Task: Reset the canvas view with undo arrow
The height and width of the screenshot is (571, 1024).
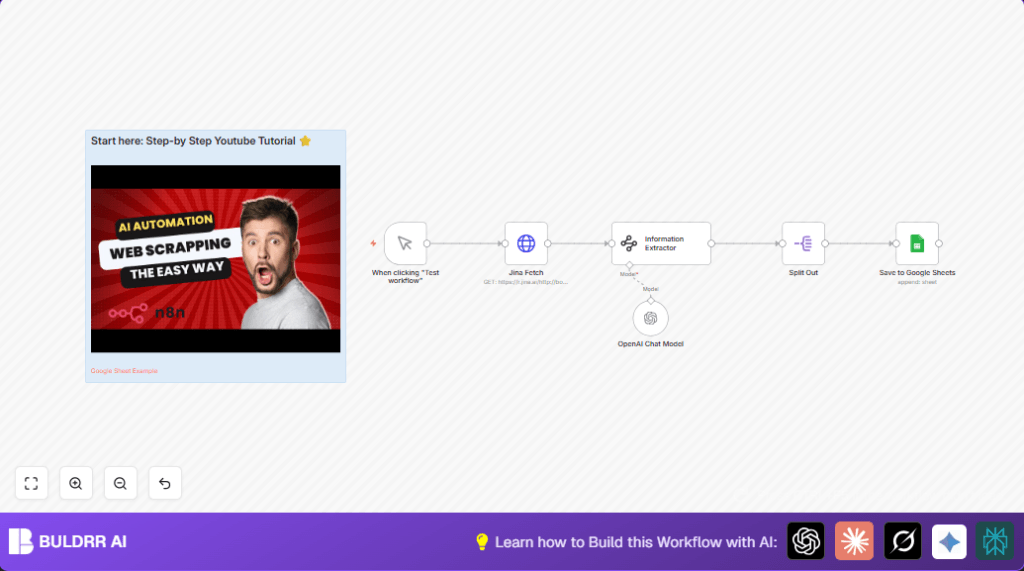Action: 165,483
